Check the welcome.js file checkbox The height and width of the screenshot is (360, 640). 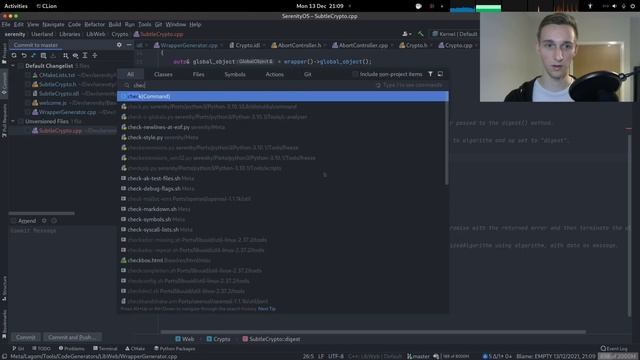tap(28, 103)
